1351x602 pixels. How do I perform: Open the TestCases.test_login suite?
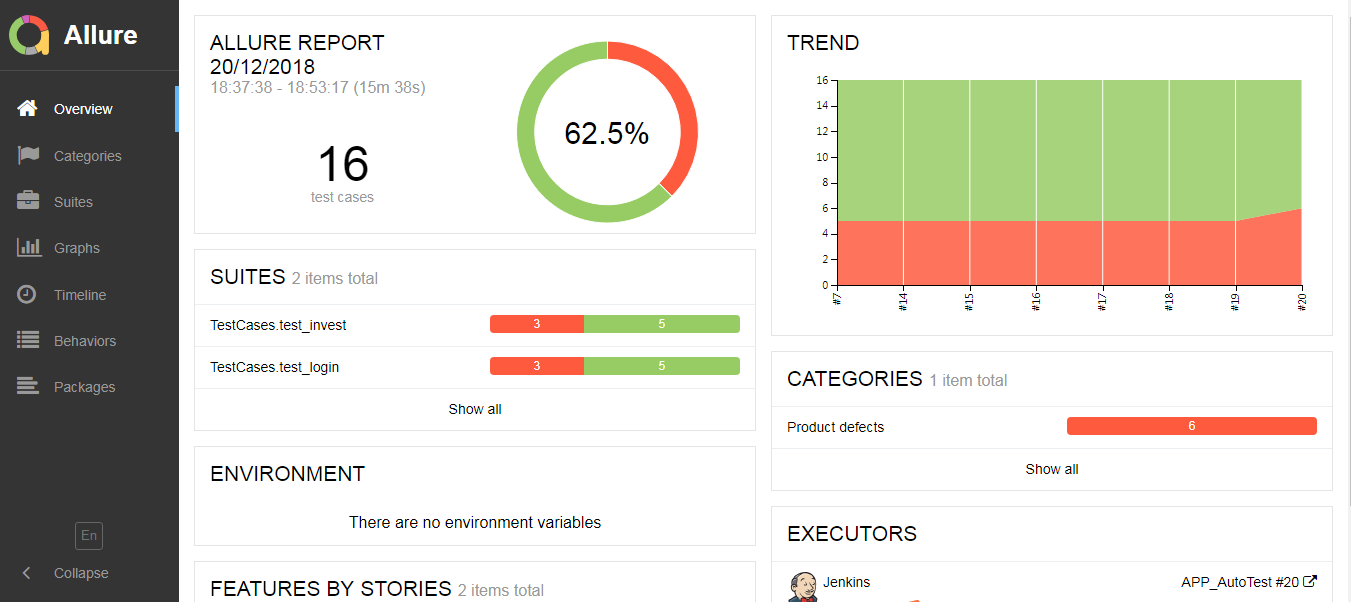click(x=274, y=367)
